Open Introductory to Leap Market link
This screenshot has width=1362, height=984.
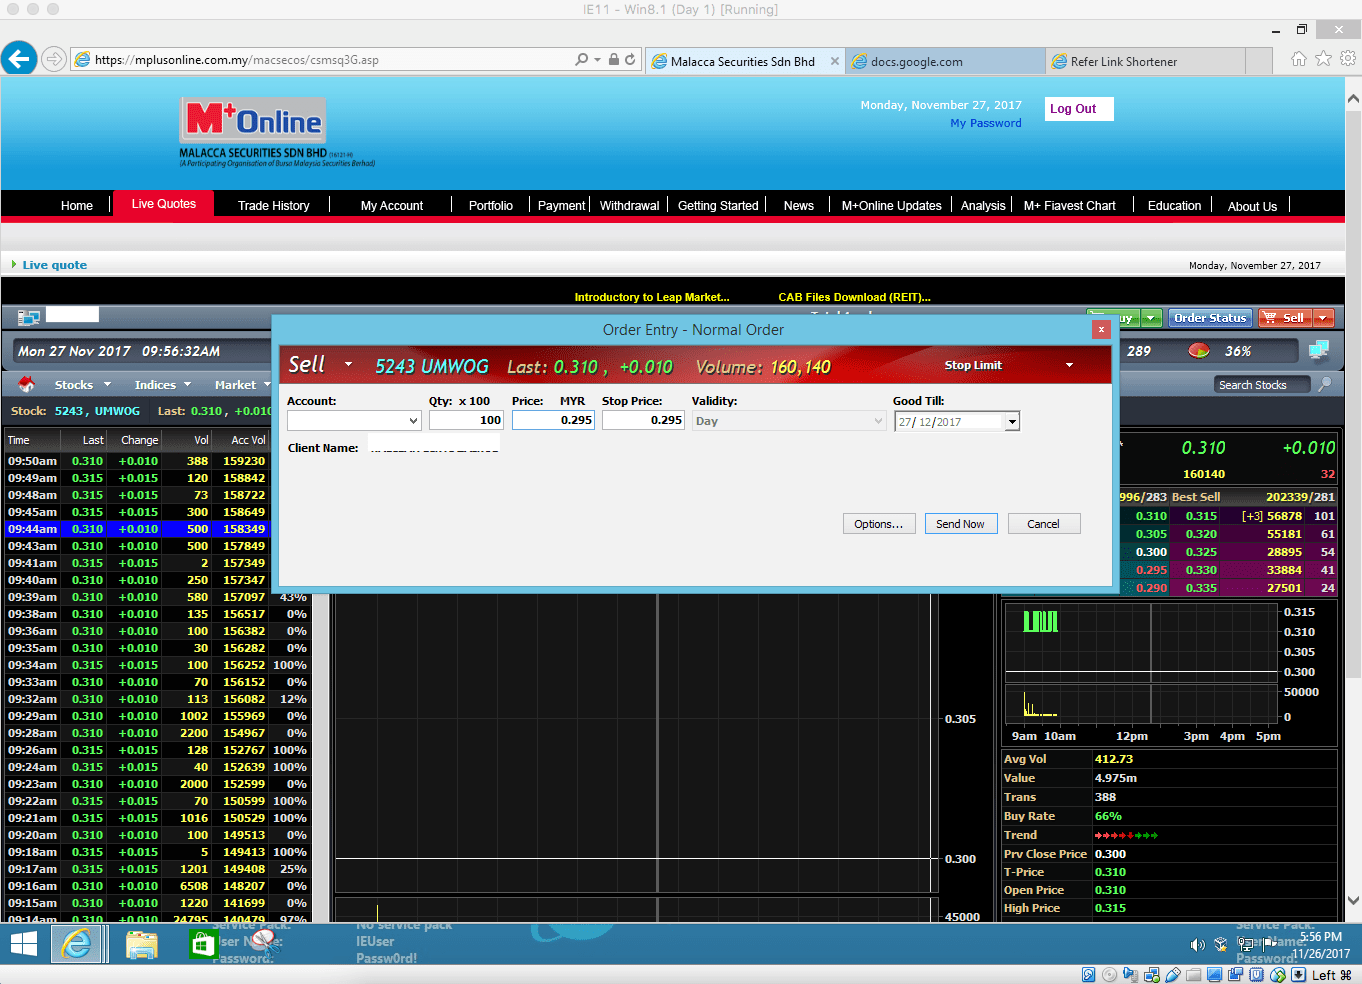pos(652,297)
